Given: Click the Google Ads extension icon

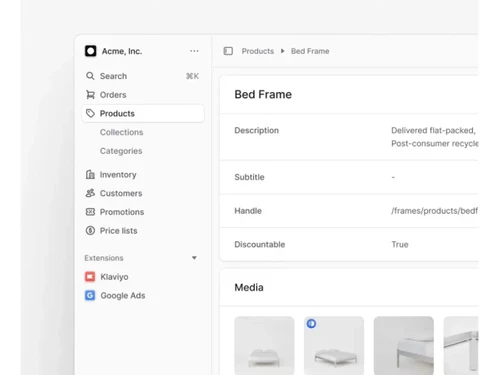Looking at the screenshot, I should click(x=90, y=295).
